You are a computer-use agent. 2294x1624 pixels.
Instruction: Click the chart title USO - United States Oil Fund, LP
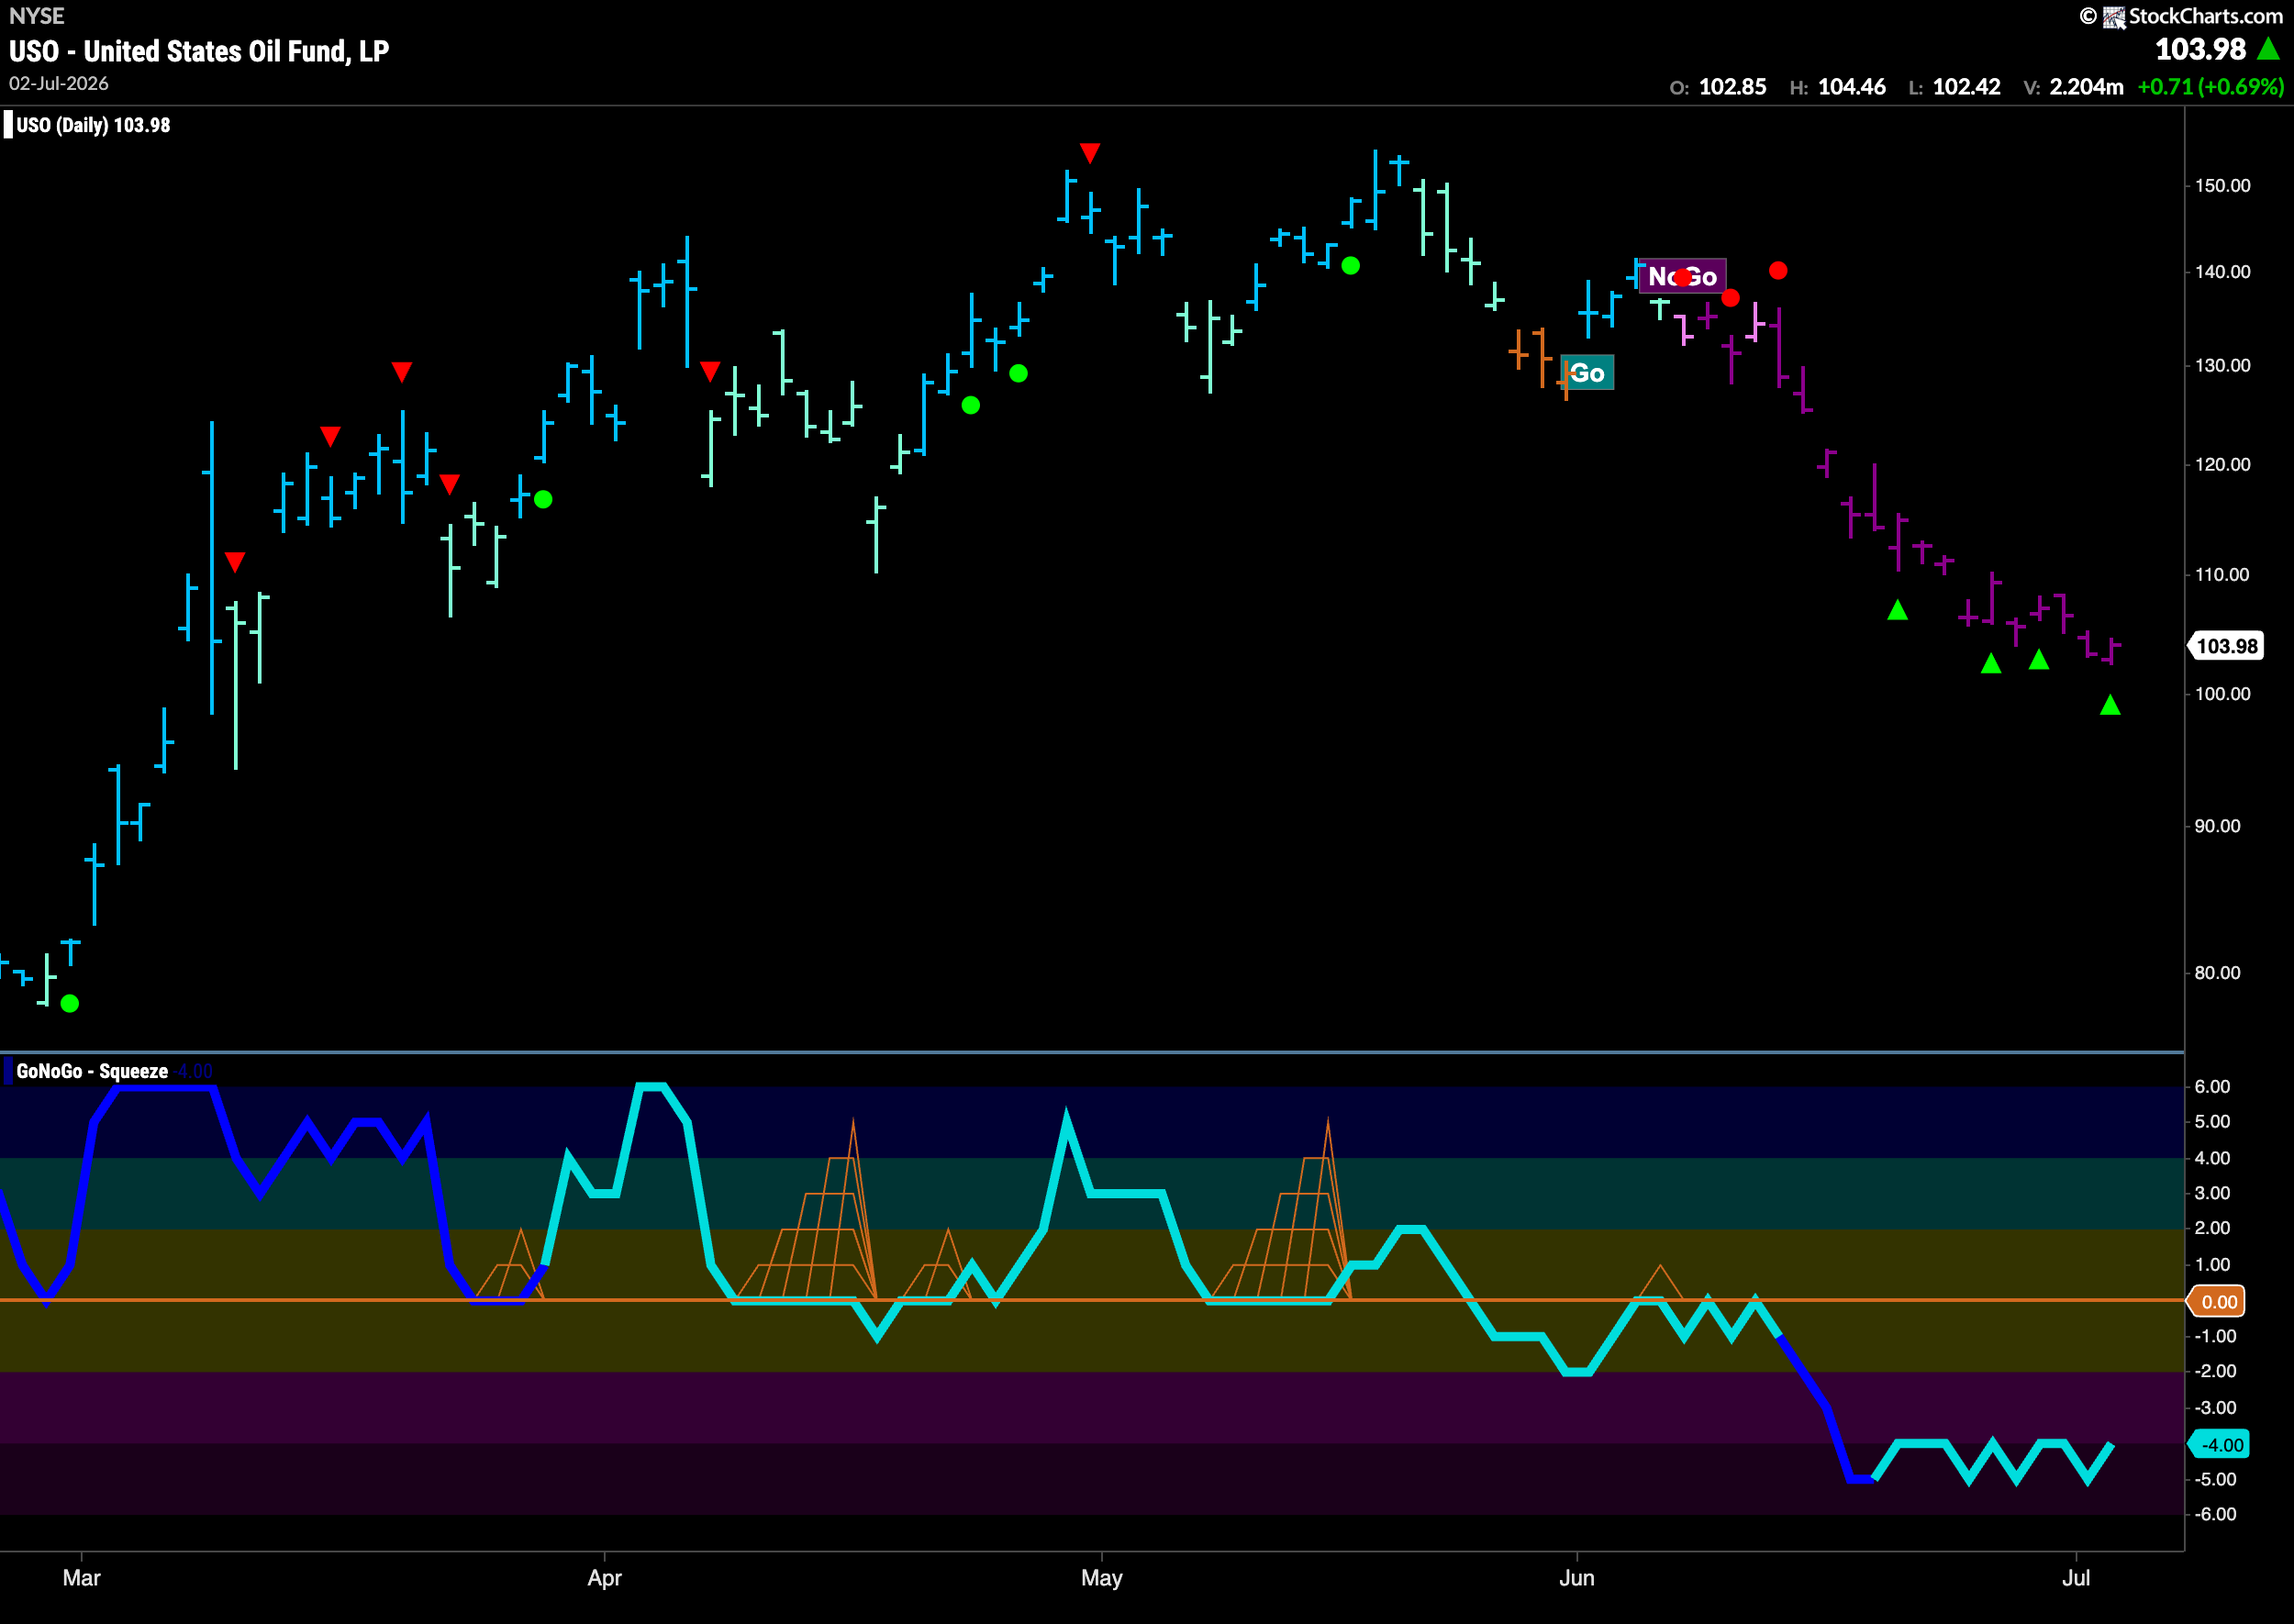(199, 51)
